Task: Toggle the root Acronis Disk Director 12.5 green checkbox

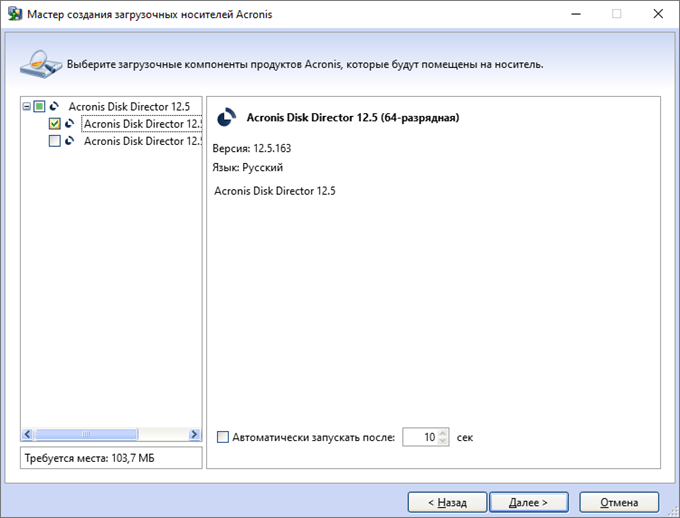Action: point(39,106)
